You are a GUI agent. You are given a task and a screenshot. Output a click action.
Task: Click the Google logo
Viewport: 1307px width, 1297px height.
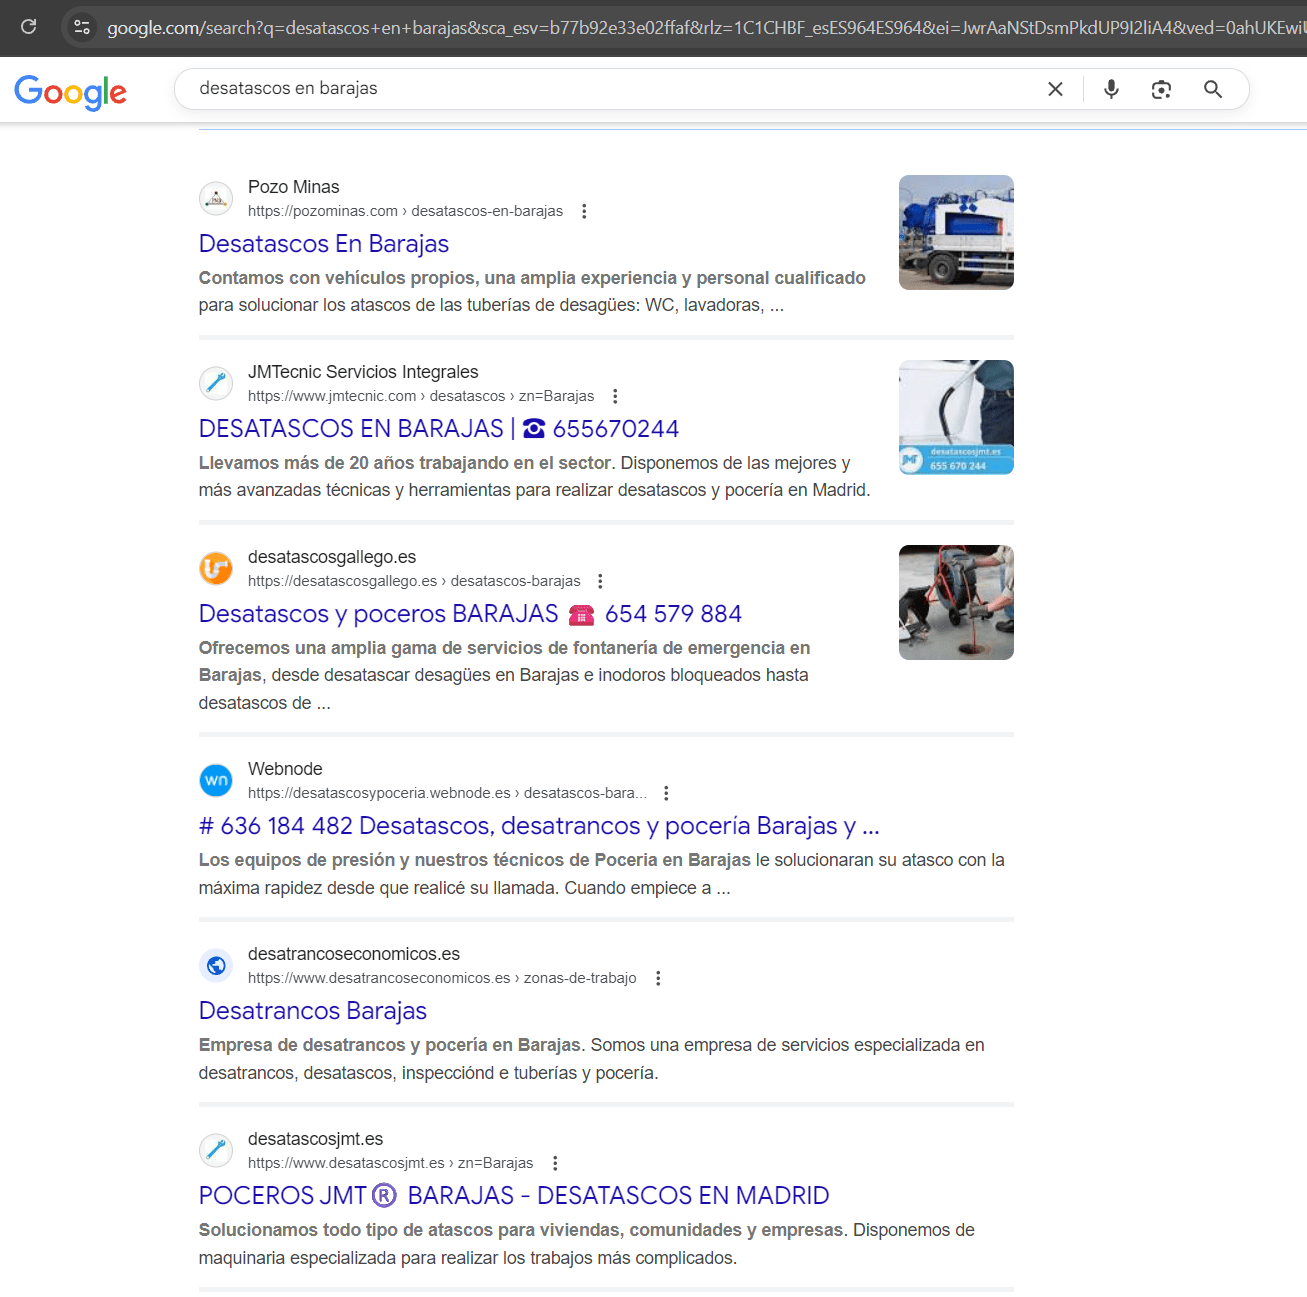[x=70, y=91]
